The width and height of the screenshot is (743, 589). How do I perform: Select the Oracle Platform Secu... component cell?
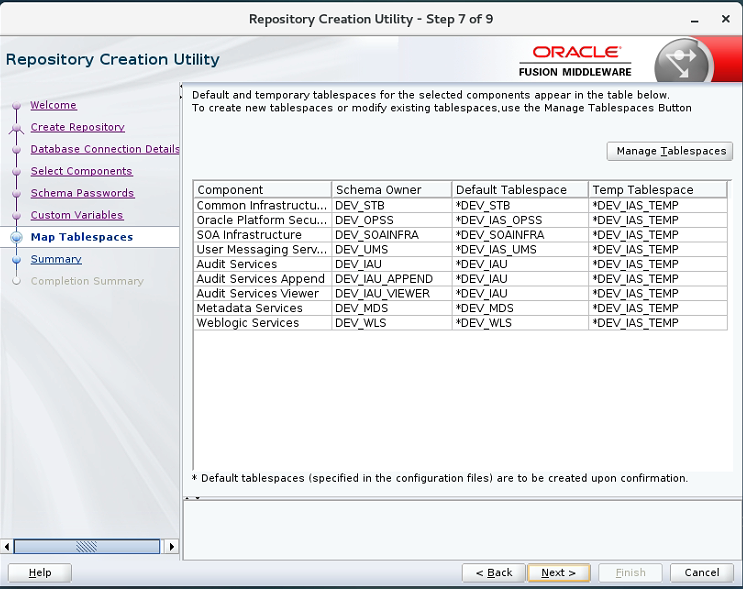pos(263,220)
